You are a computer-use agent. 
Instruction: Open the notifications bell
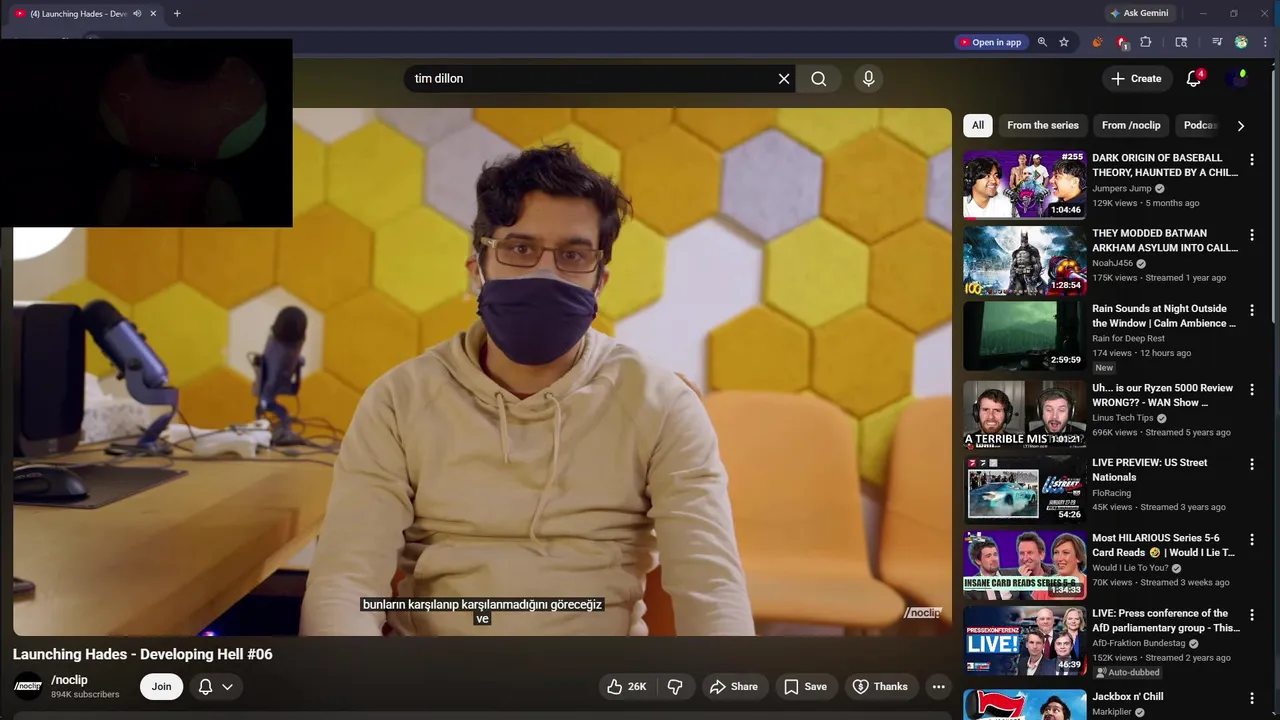point(1193,79)
